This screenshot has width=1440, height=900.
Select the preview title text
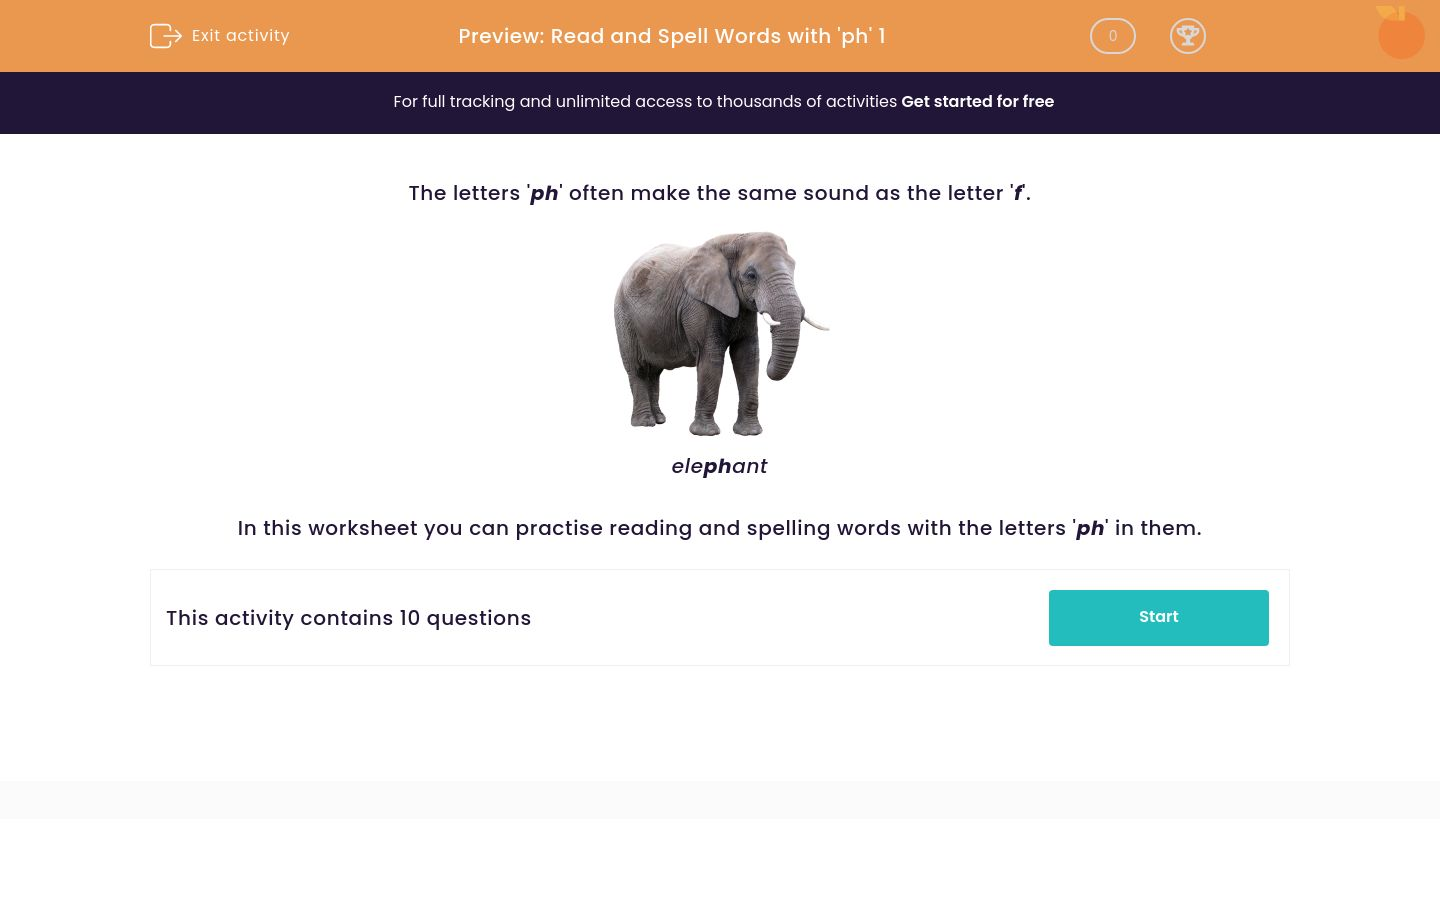coord(672,36)
